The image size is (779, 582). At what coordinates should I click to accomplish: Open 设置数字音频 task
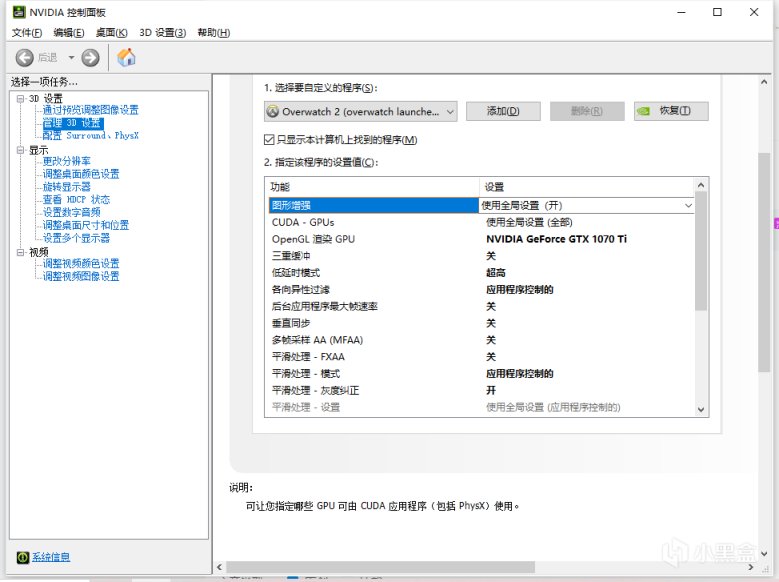72,212
